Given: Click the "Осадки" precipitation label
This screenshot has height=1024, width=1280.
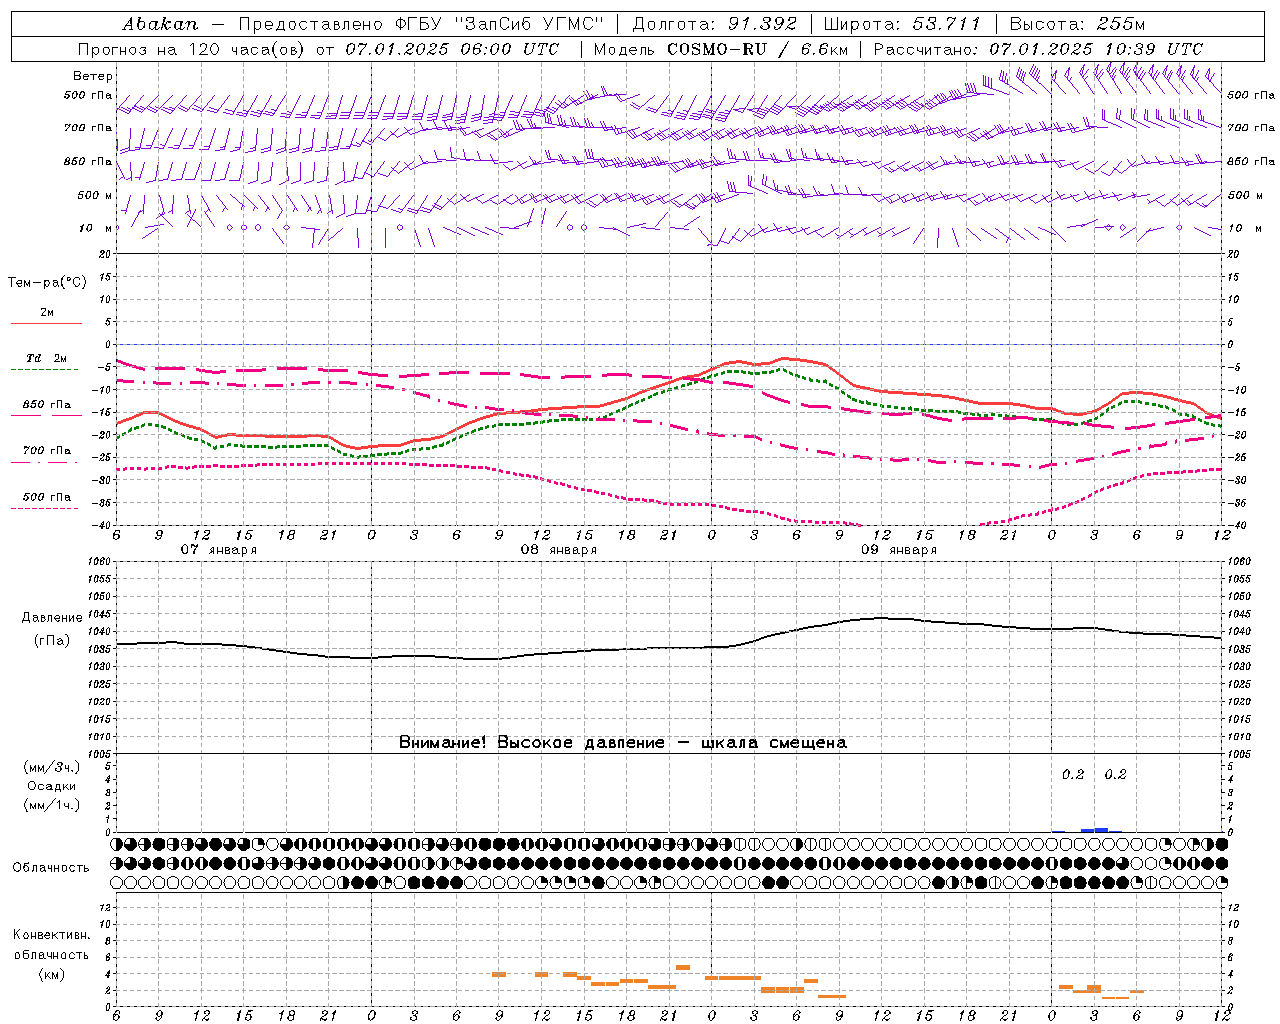Looking at the screenshot, I should [x=52, y=786].
